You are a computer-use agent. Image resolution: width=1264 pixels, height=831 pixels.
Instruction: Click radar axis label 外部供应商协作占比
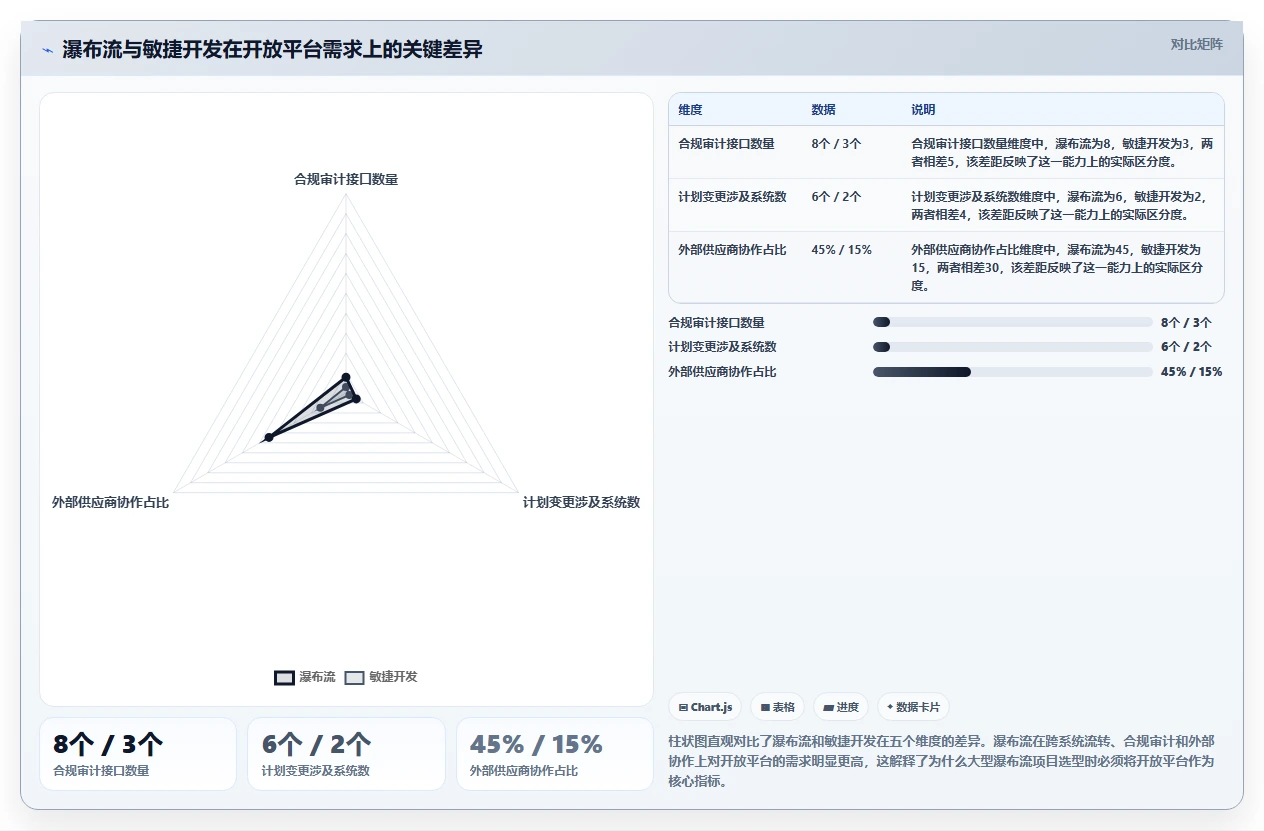coord(111,502)
